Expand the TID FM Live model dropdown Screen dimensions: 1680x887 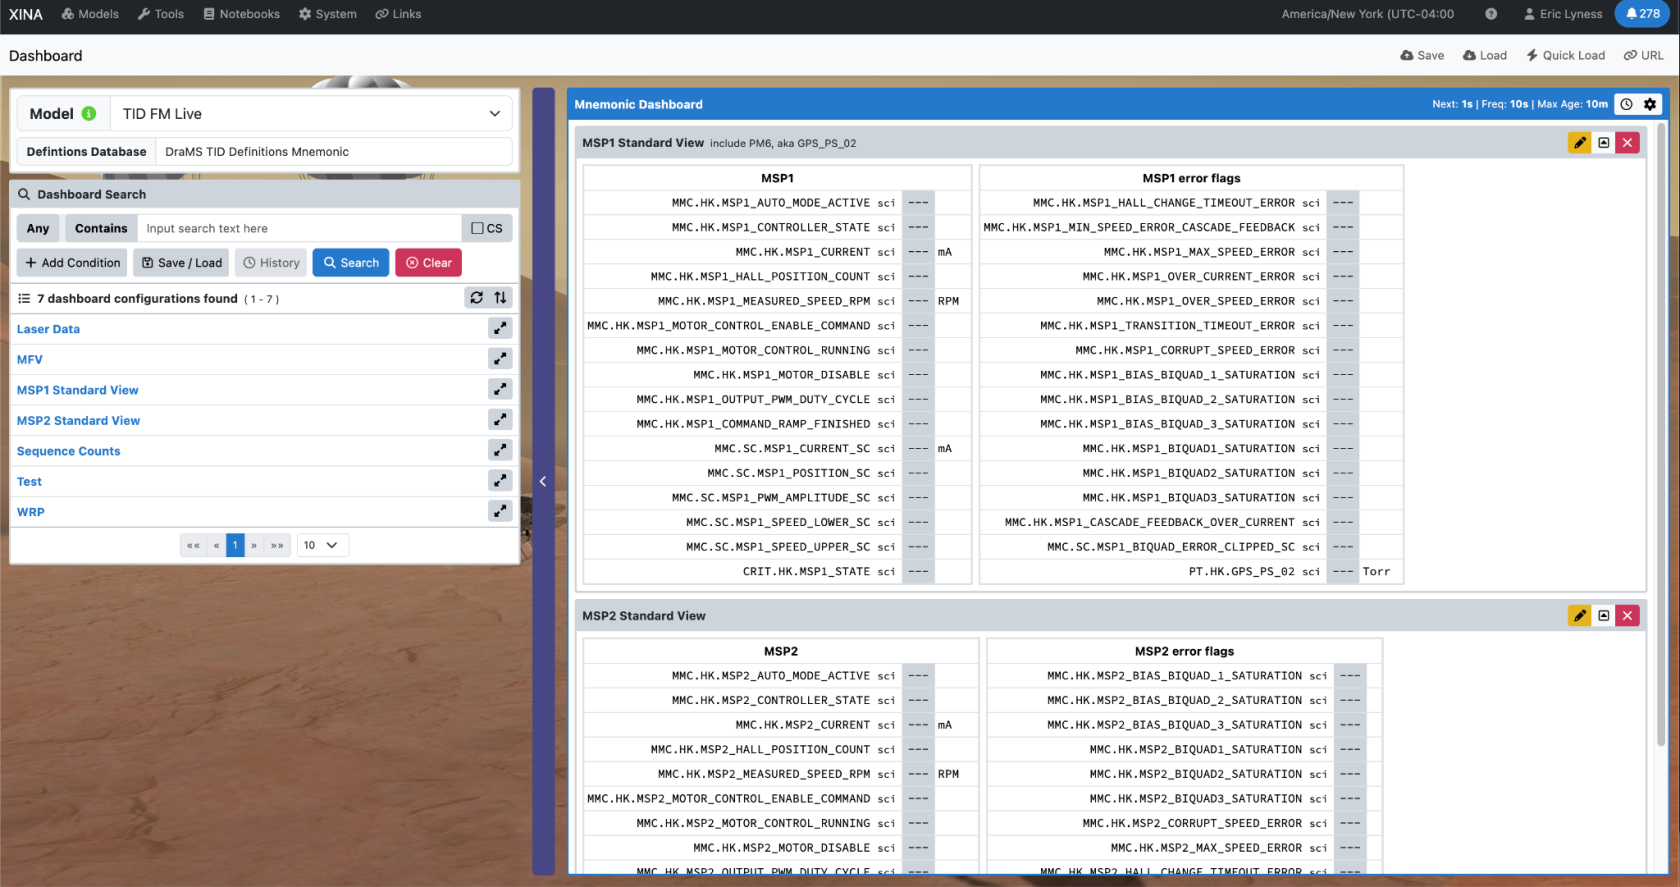[x=311, y=114]
